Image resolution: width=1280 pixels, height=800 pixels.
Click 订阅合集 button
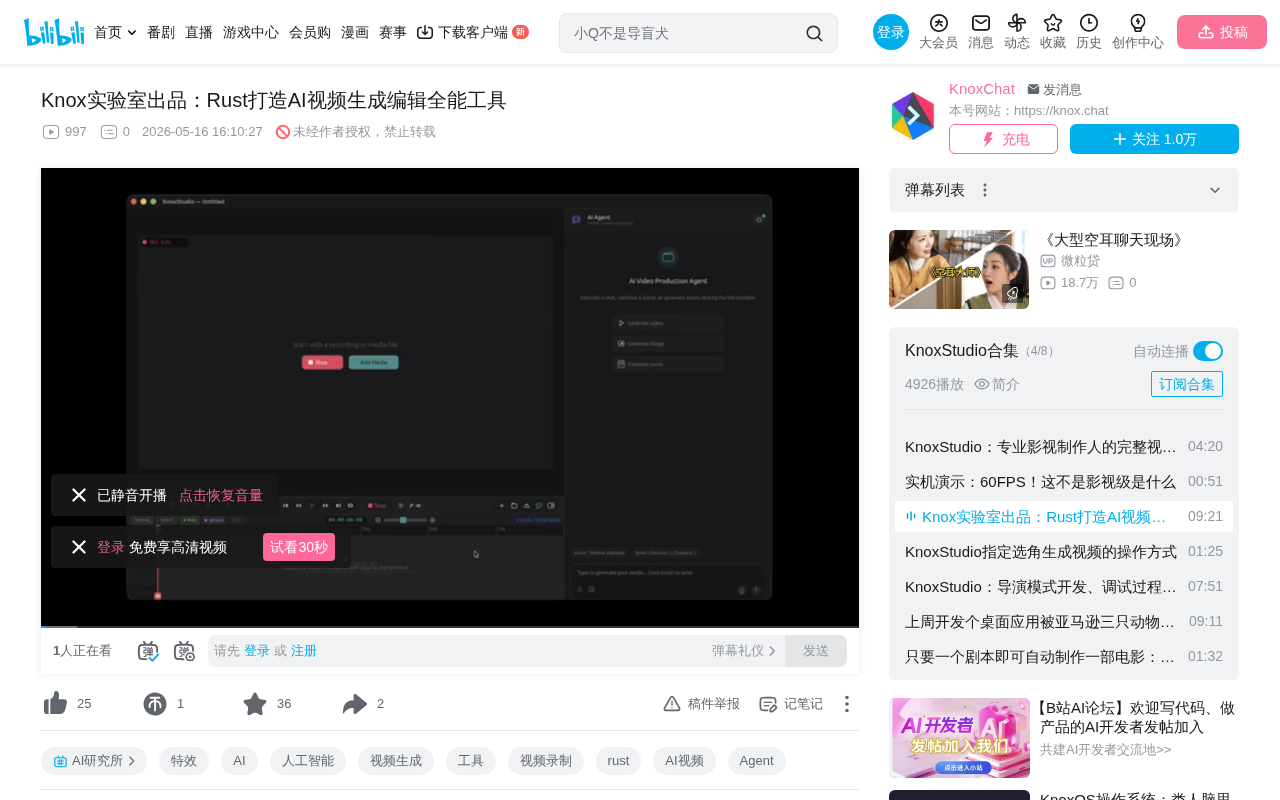pos(1187,384)
